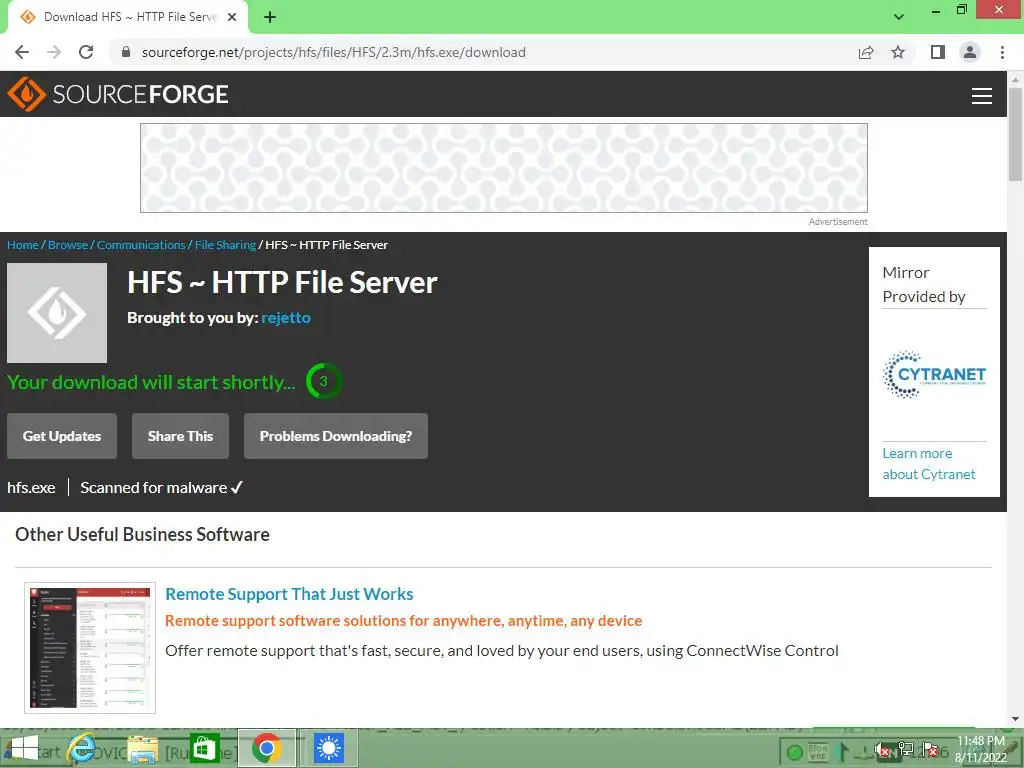Open the Windows Start button

(x=25, y=748)
